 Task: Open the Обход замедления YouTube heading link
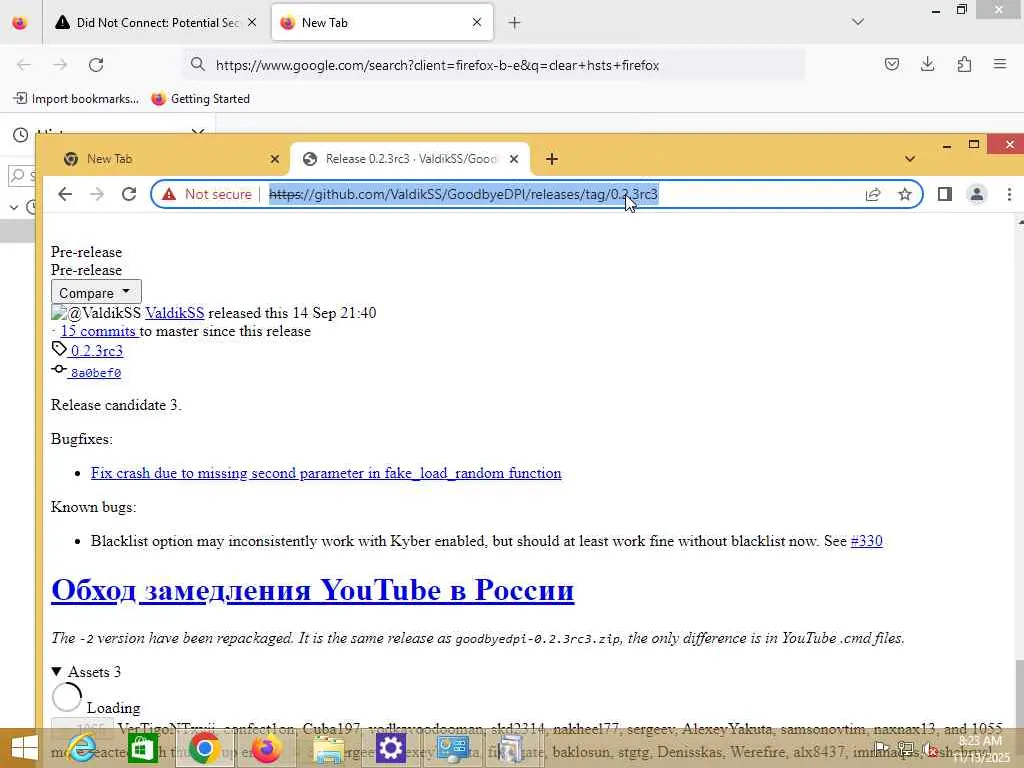[312, 590]
